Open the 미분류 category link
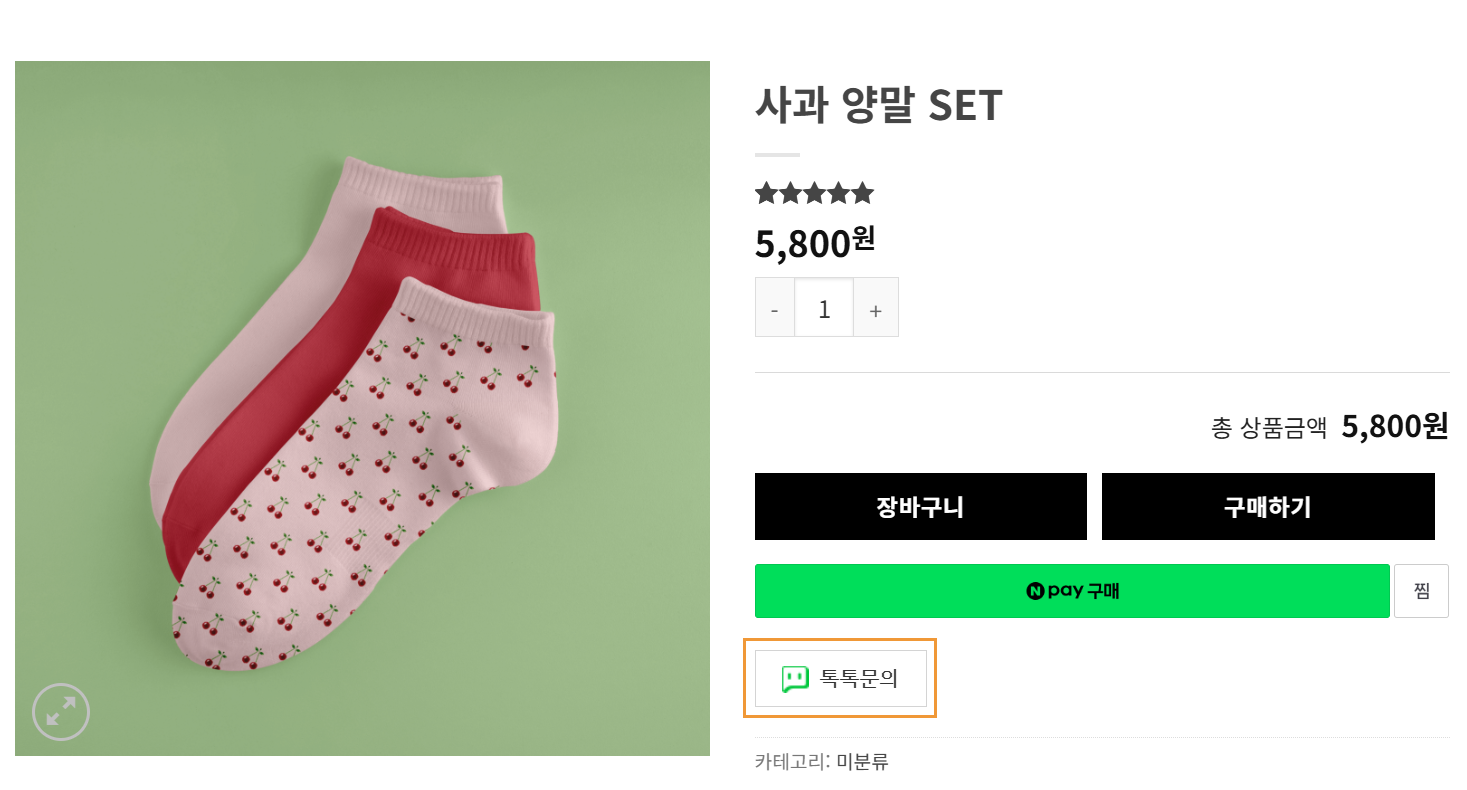 (x=862, y=762)
